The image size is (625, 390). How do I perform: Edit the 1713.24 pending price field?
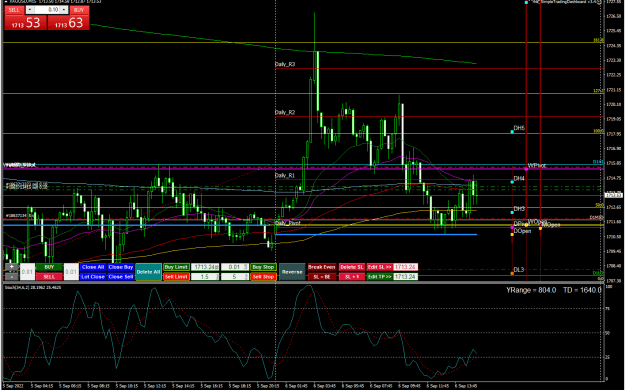[x=205, y=267]
